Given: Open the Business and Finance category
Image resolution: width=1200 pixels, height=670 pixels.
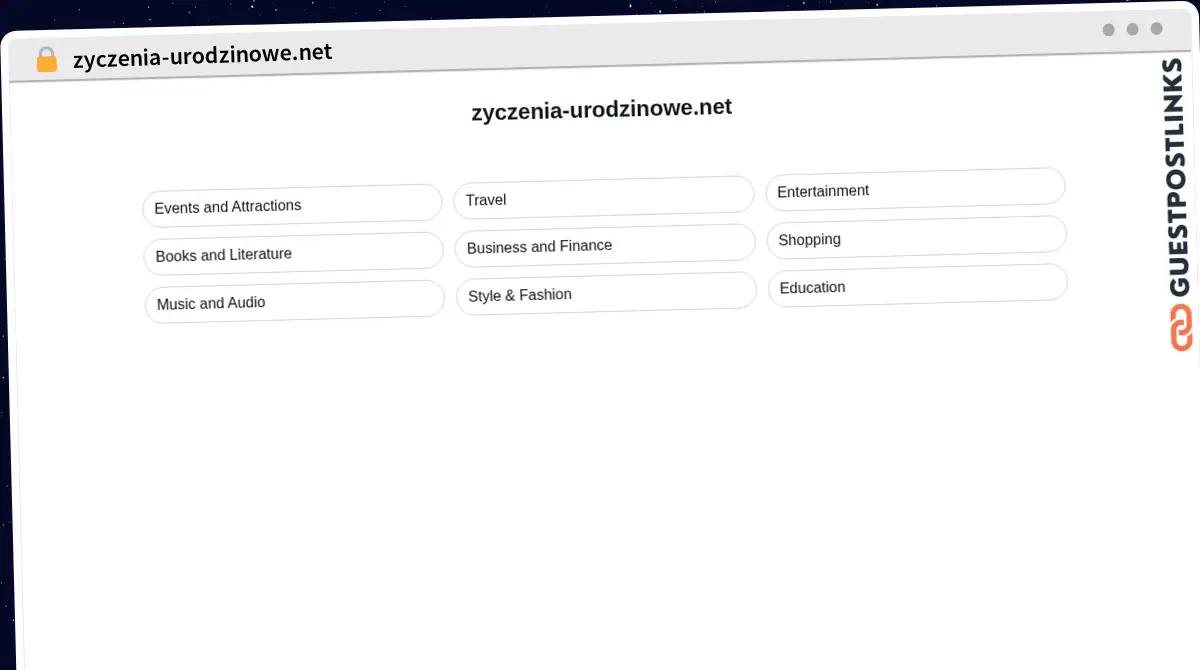Looking at the screenshot, I should coord(605,246).
